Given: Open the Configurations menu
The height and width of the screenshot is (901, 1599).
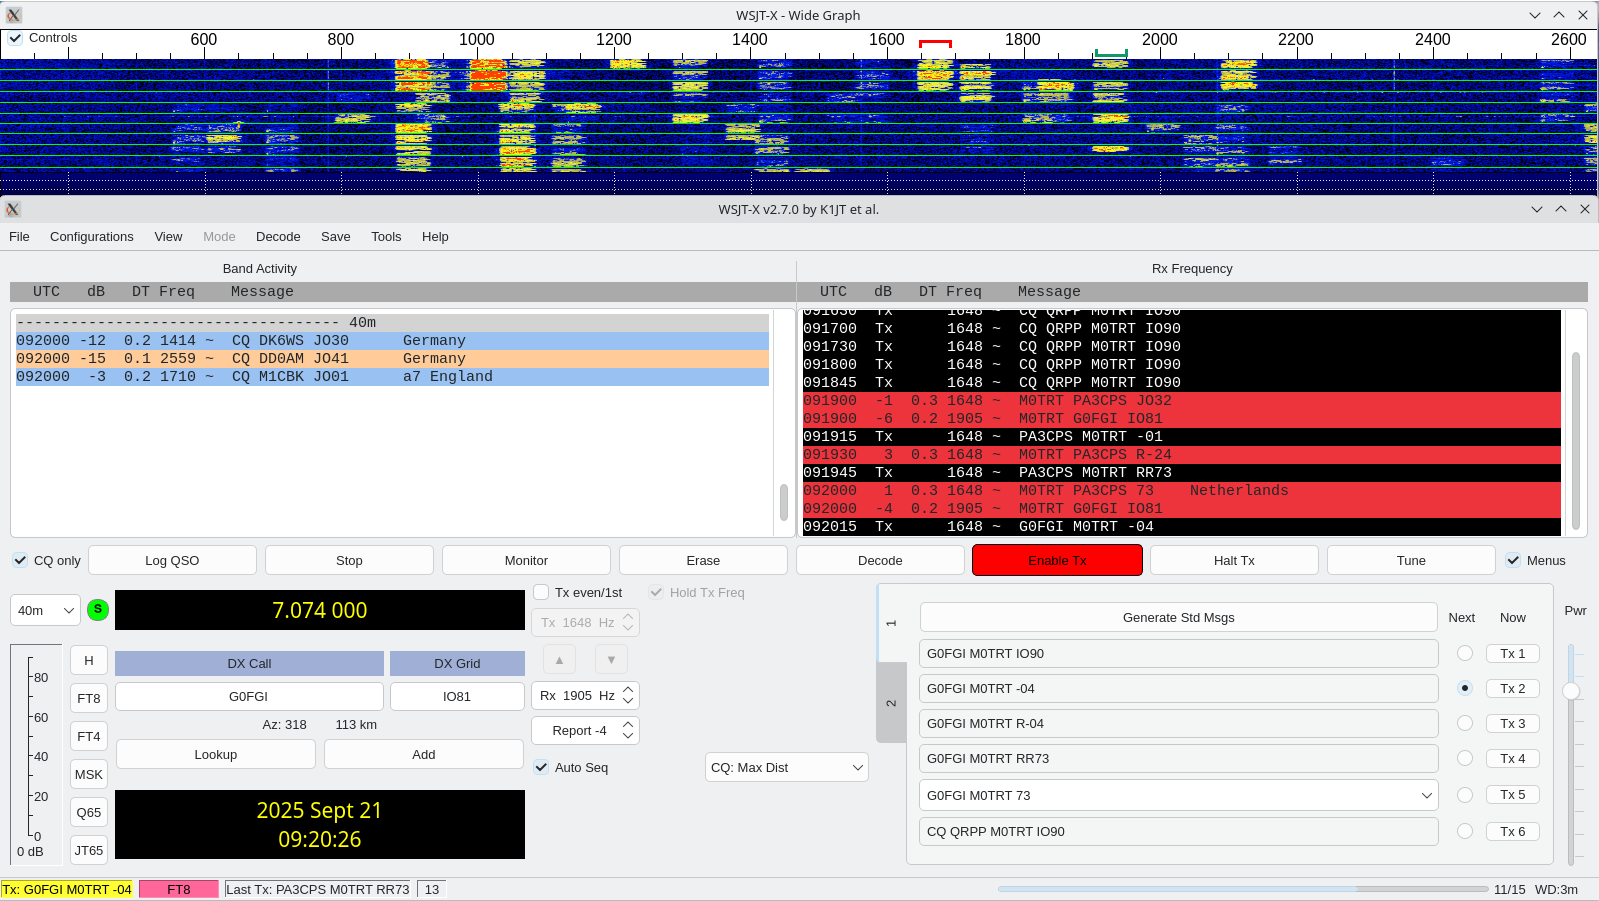Looking at the screenshot, I should tap(92, 236).
